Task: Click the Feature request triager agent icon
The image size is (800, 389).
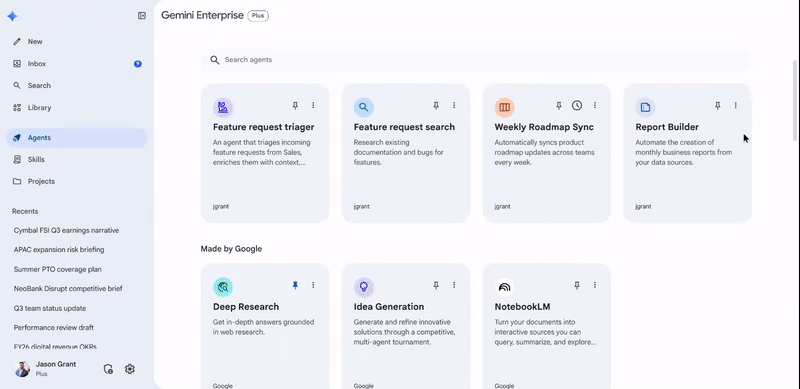Action: [x=223, y=107]
